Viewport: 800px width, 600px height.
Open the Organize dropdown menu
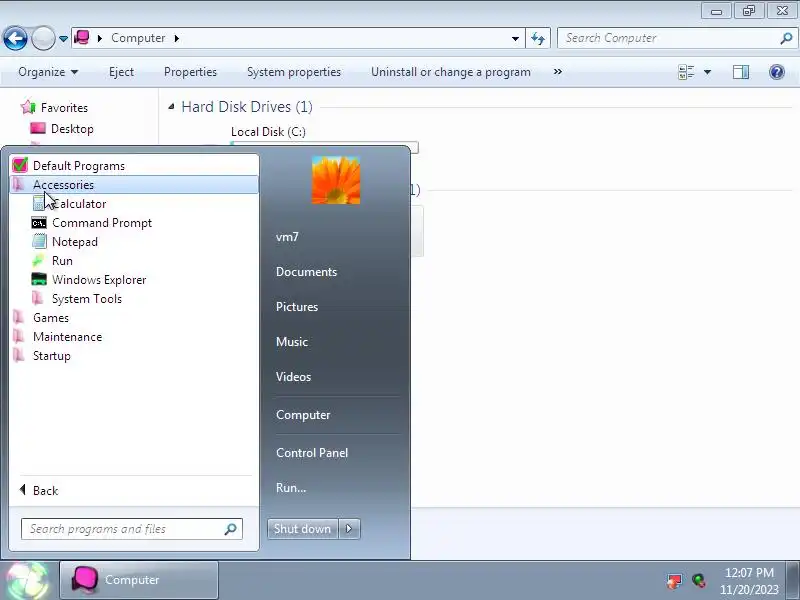48,72
